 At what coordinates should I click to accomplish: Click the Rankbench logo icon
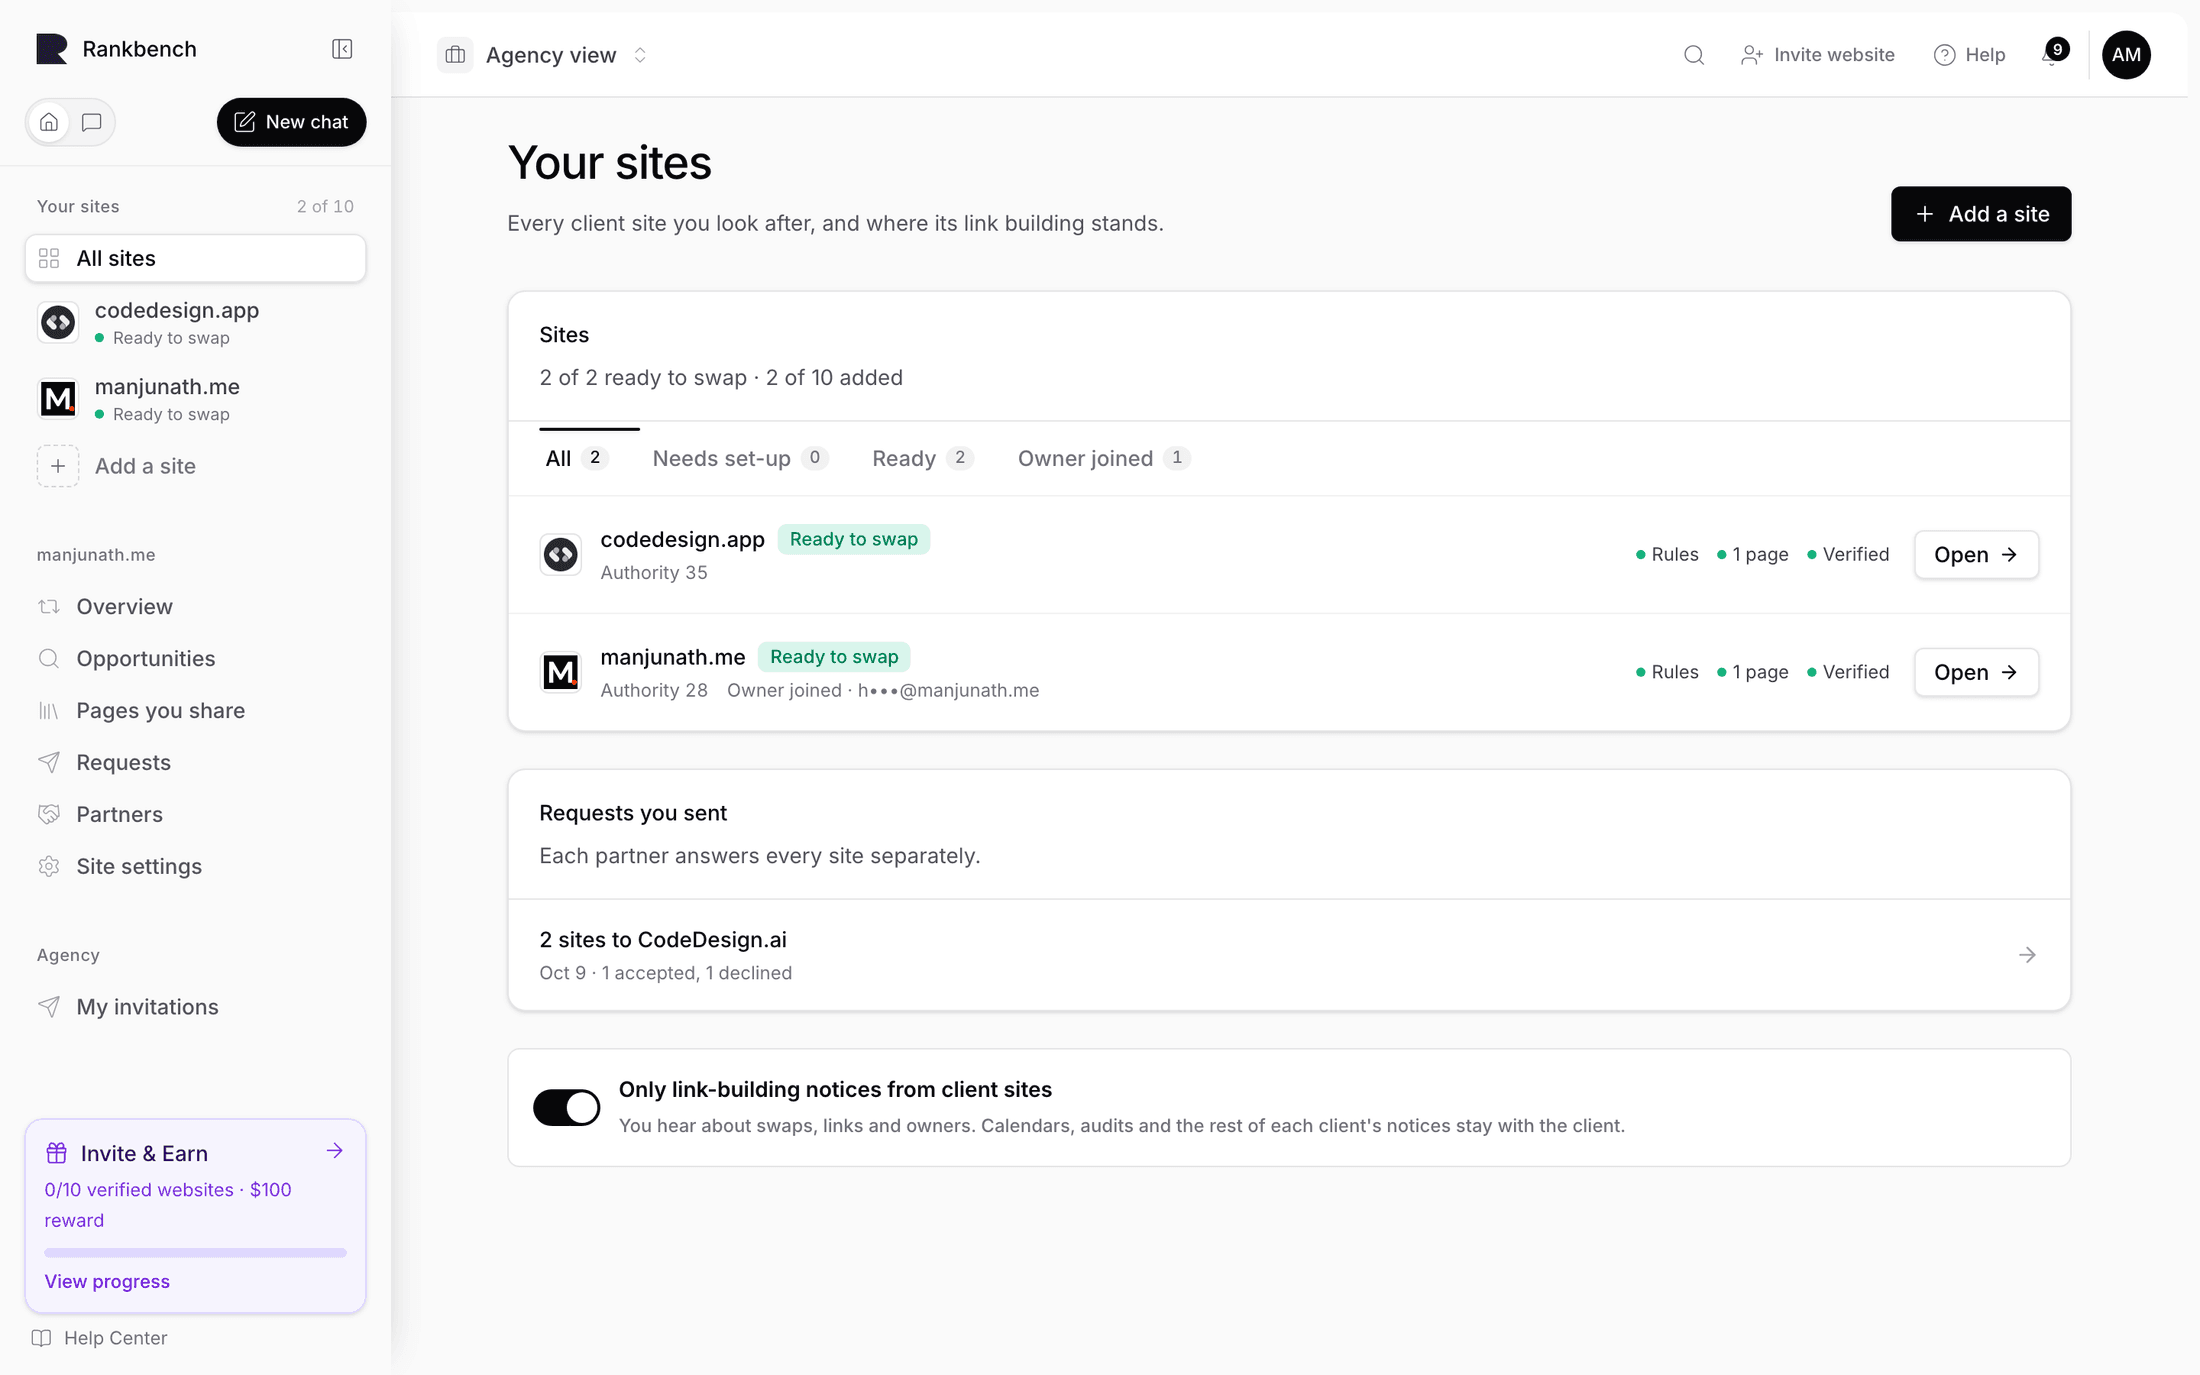point(51,49)
